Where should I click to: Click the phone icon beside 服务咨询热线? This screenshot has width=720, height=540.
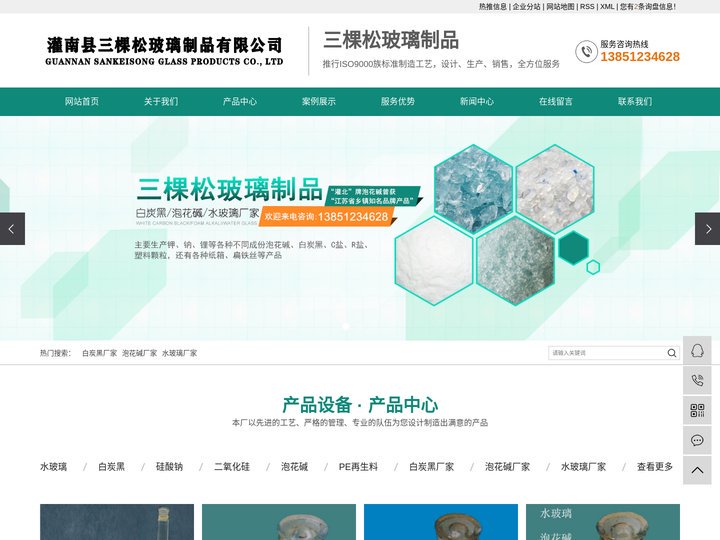[x=586, y=51]
